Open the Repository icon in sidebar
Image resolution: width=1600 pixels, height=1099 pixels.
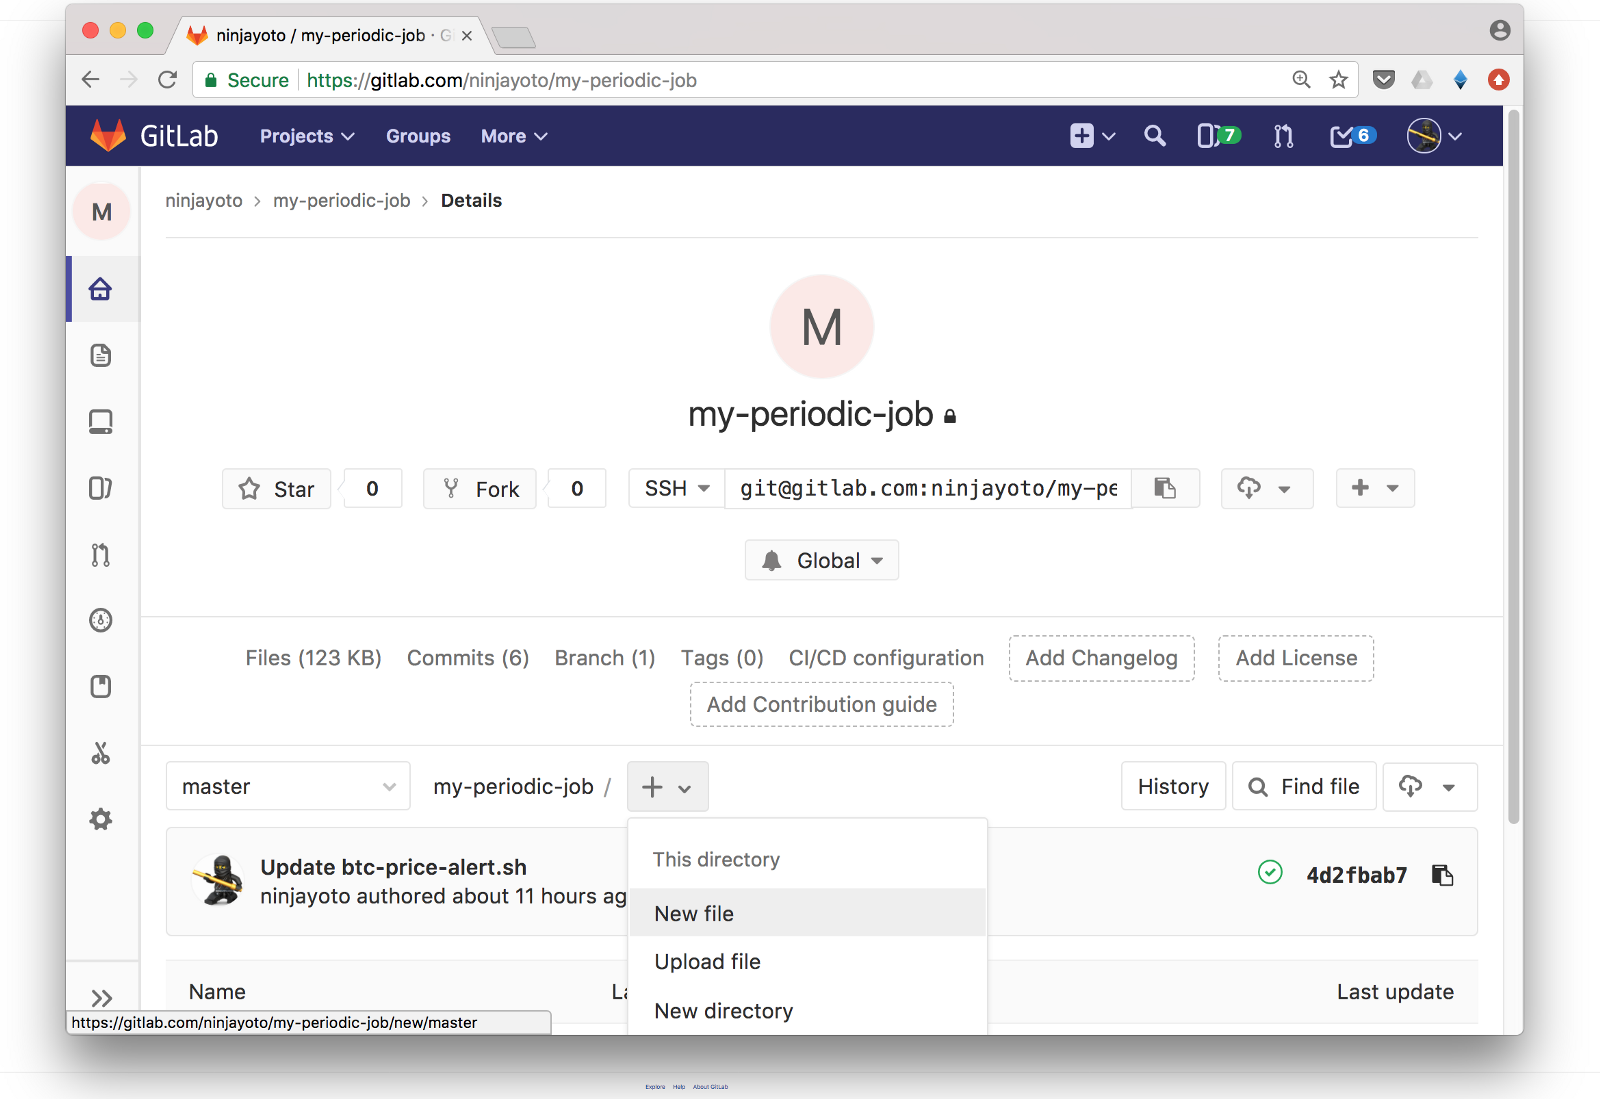(x=101, y=356)
